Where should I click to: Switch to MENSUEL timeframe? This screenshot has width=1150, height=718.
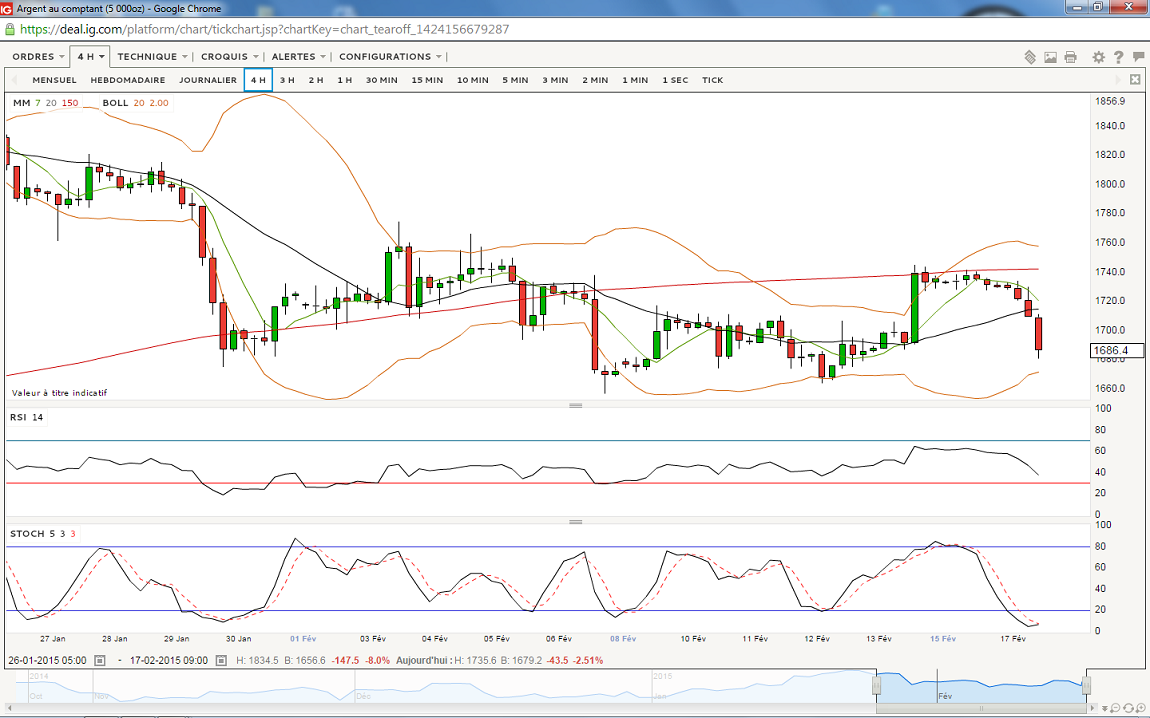pos(54,80)
